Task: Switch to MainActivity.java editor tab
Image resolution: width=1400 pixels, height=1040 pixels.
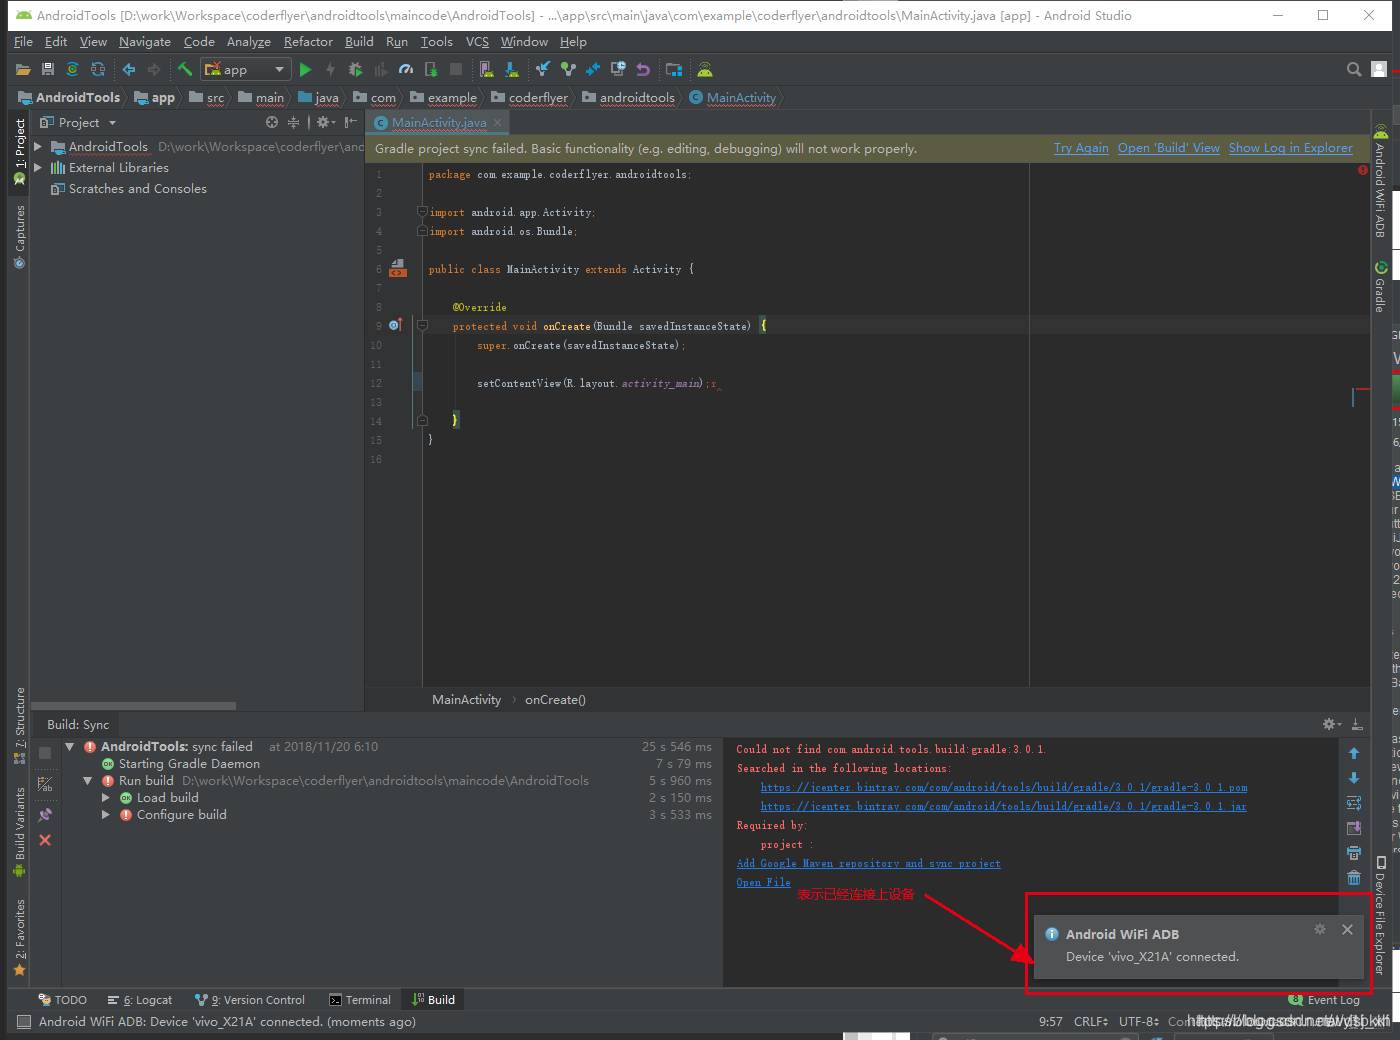Action: click(x=438, y=122)
